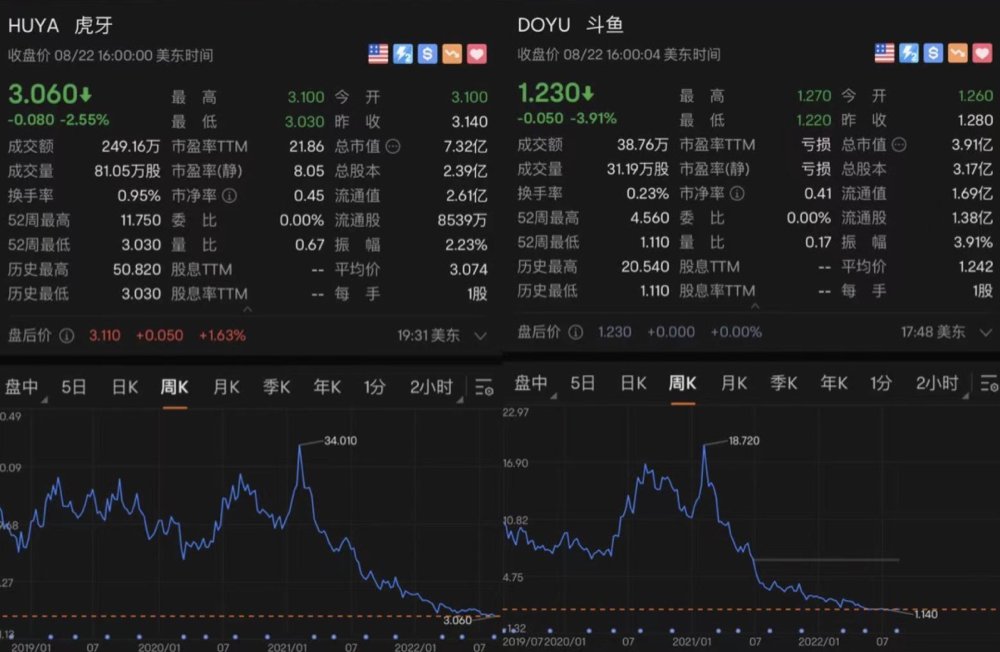This screenshot has width=1000, height=652.
Task: Click HUYA 虎牙 stock title
Action: tap(61, 26)
